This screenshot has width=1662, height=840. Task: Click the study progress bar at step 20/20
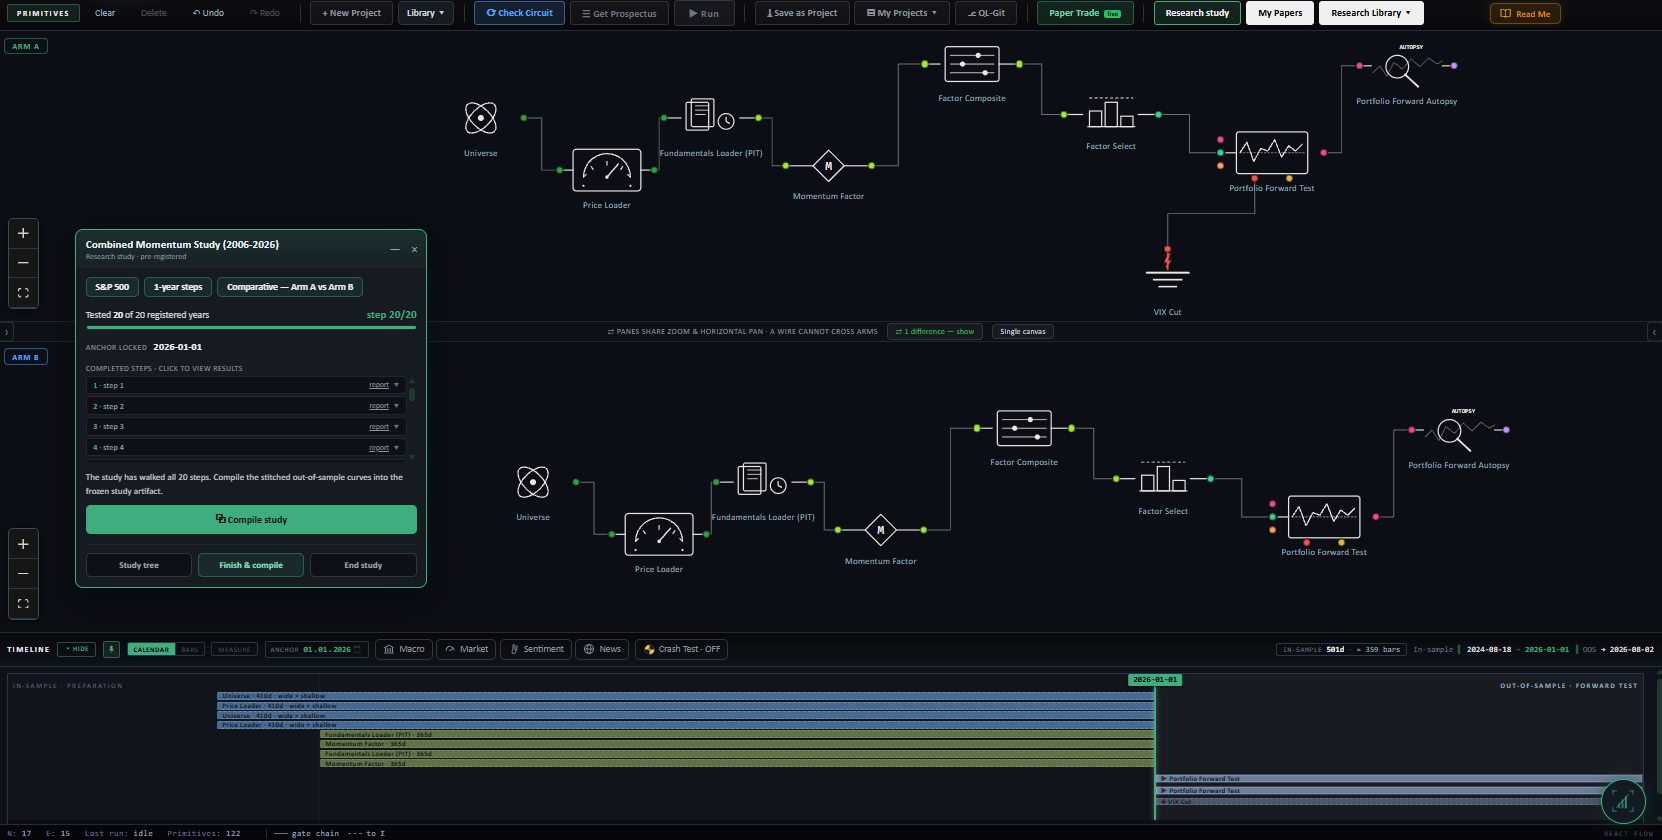point(251,327)
